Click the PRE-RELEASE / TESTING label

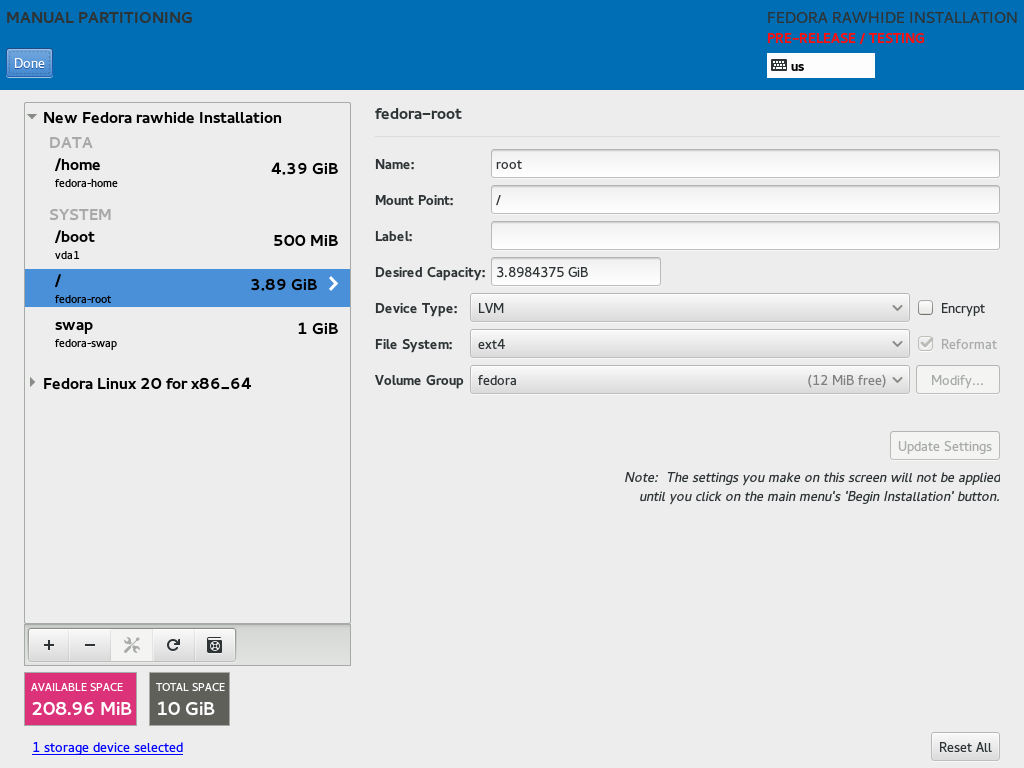click(x=846, y=38)
